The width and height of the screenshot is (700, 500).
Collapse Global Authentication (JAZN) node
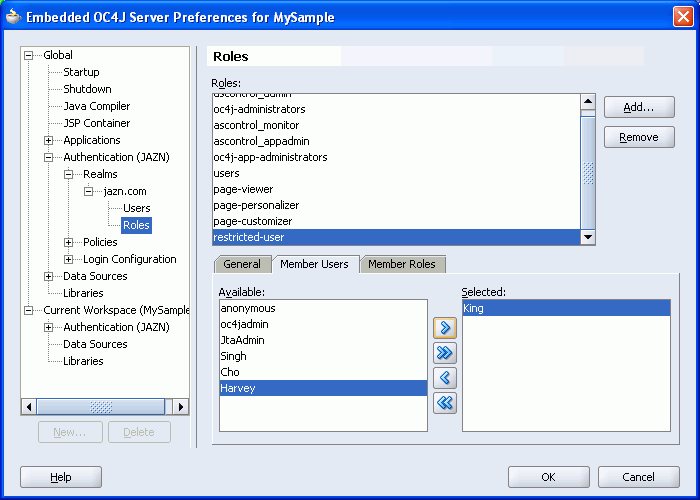coord(49,158)
